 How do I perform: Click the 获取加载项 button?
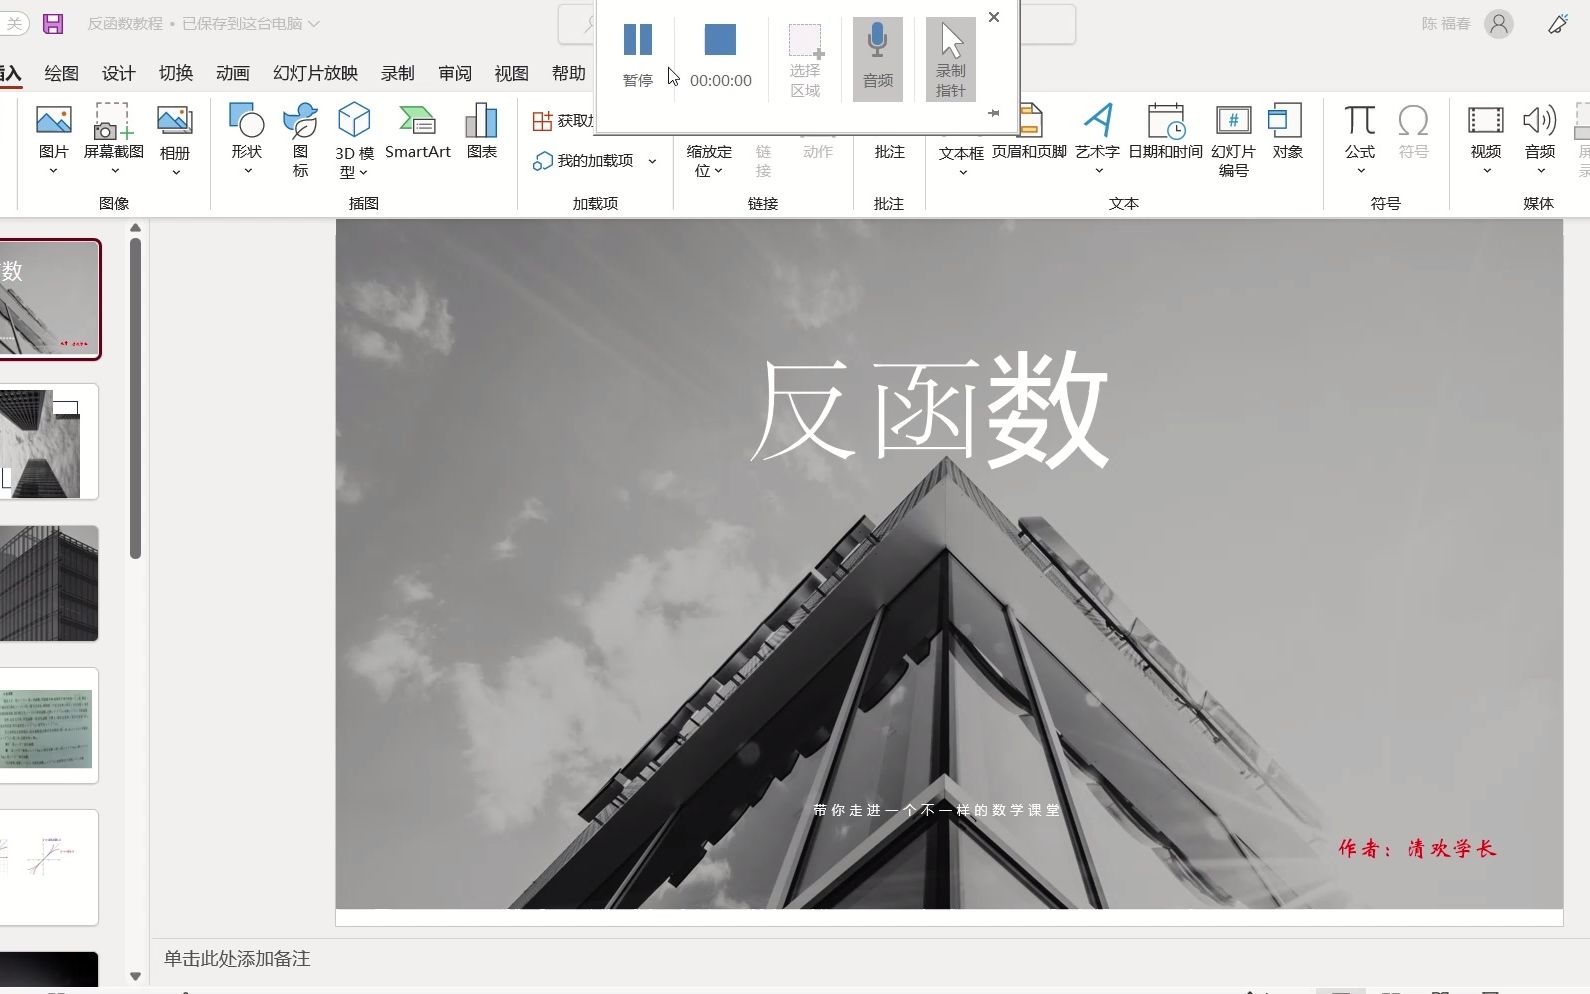click(563, 121)
